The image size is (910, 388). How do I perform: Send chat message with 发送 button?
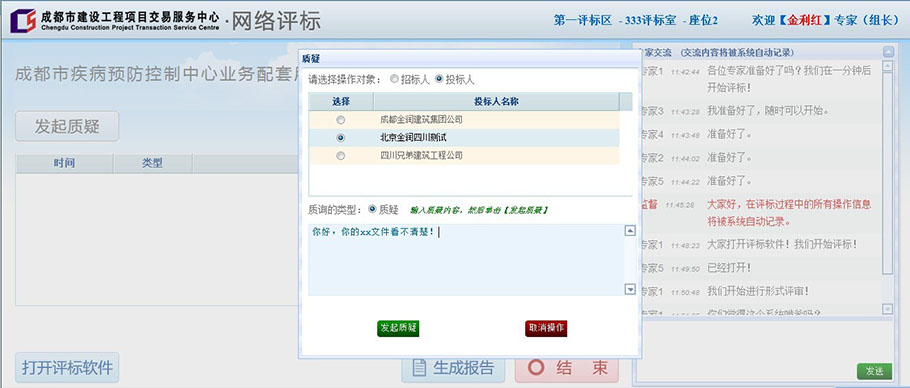875,371
